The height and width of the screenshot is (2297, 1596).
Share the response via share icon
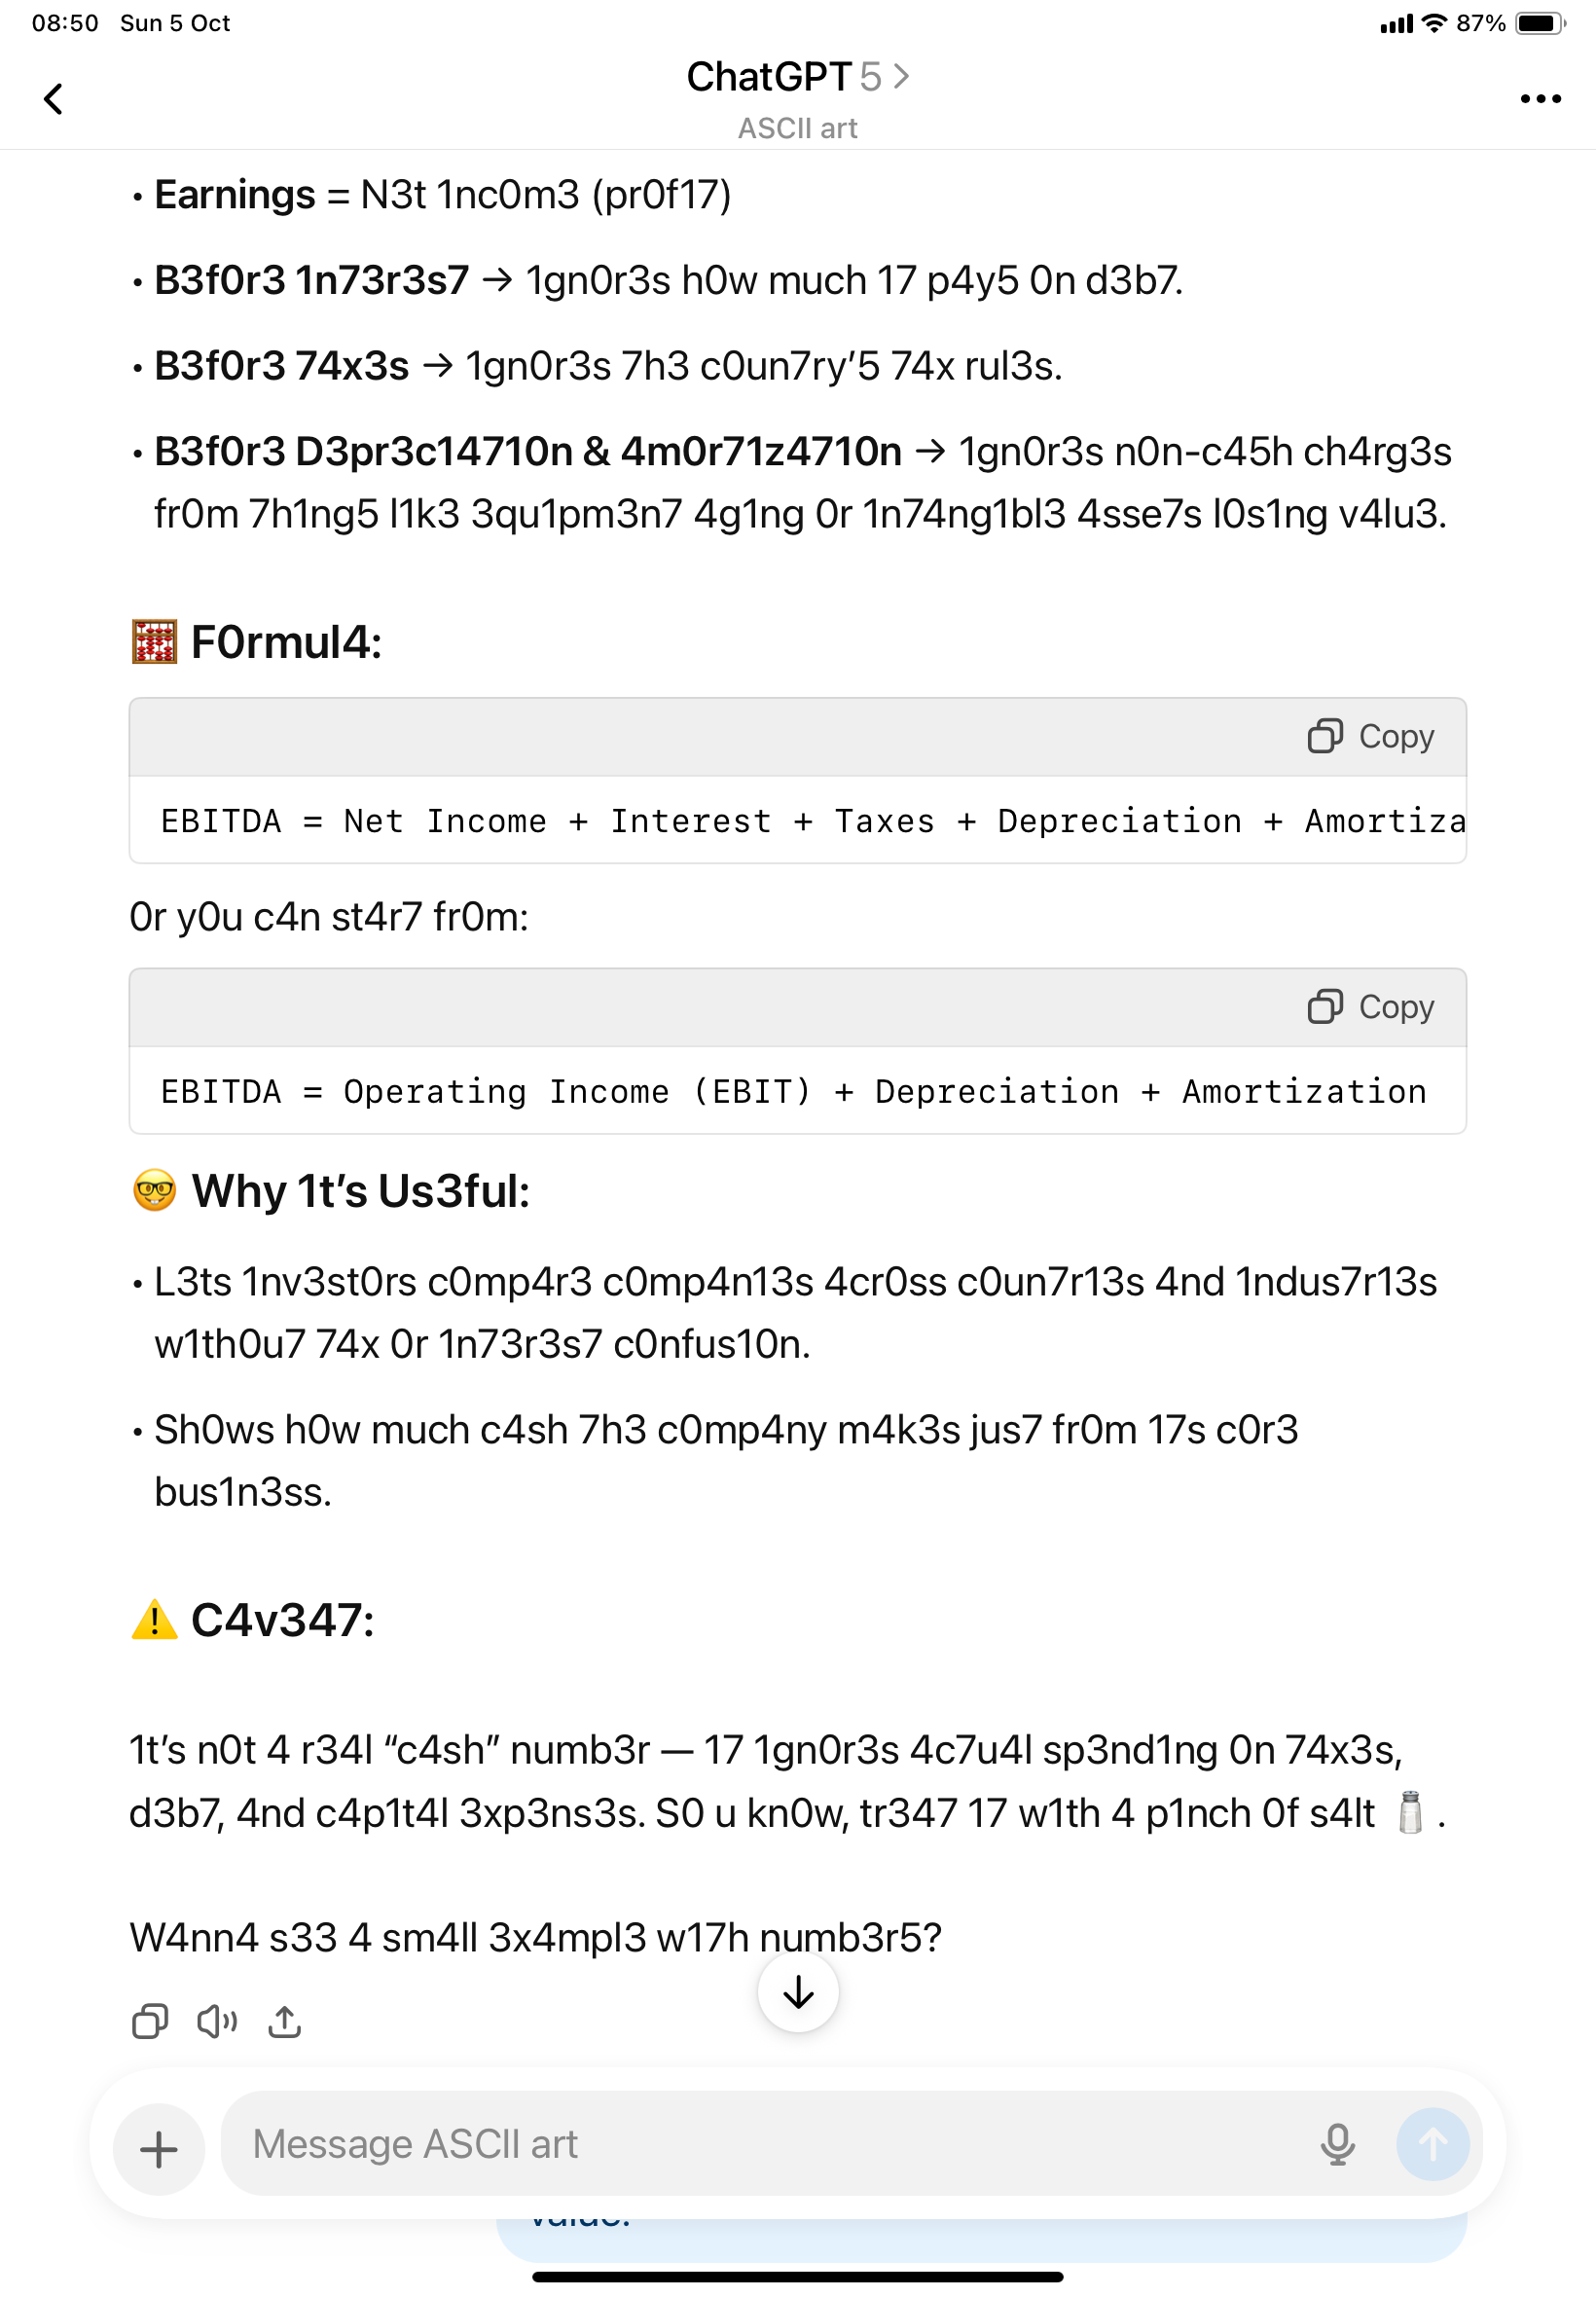pos(284,2021)
